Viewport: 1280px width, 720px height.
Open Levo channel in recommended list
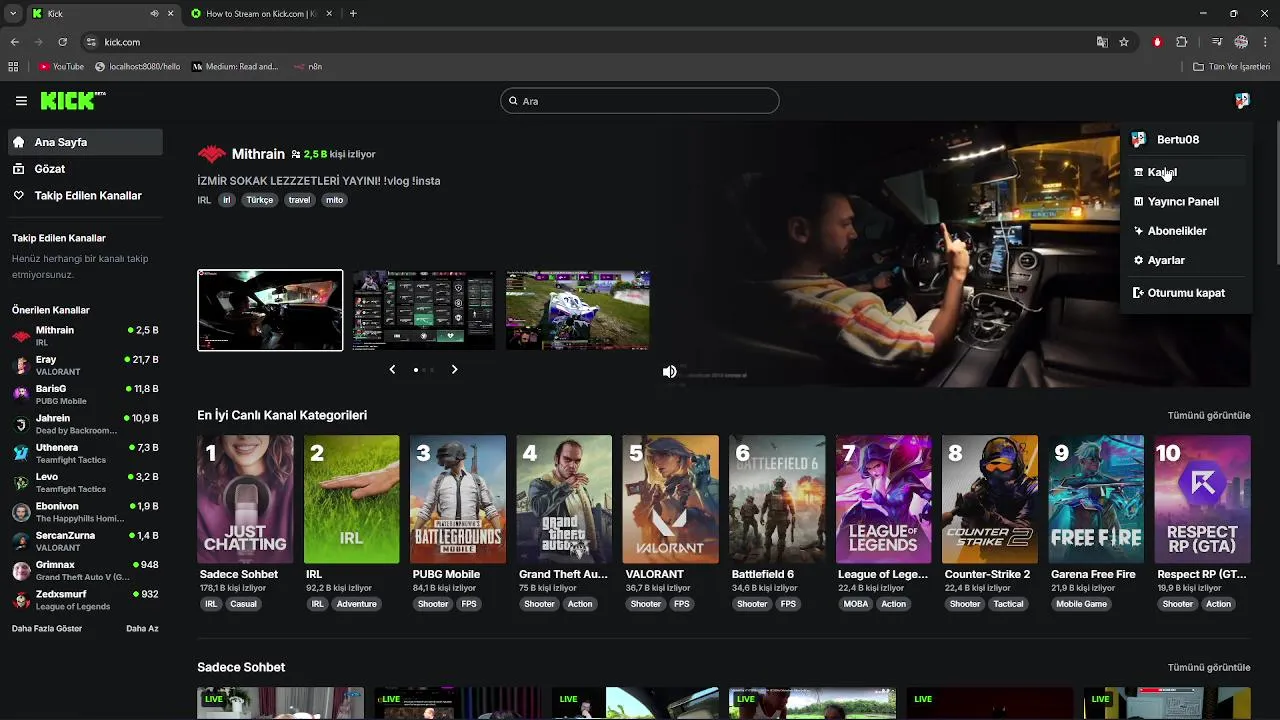(x=85, y=482)
